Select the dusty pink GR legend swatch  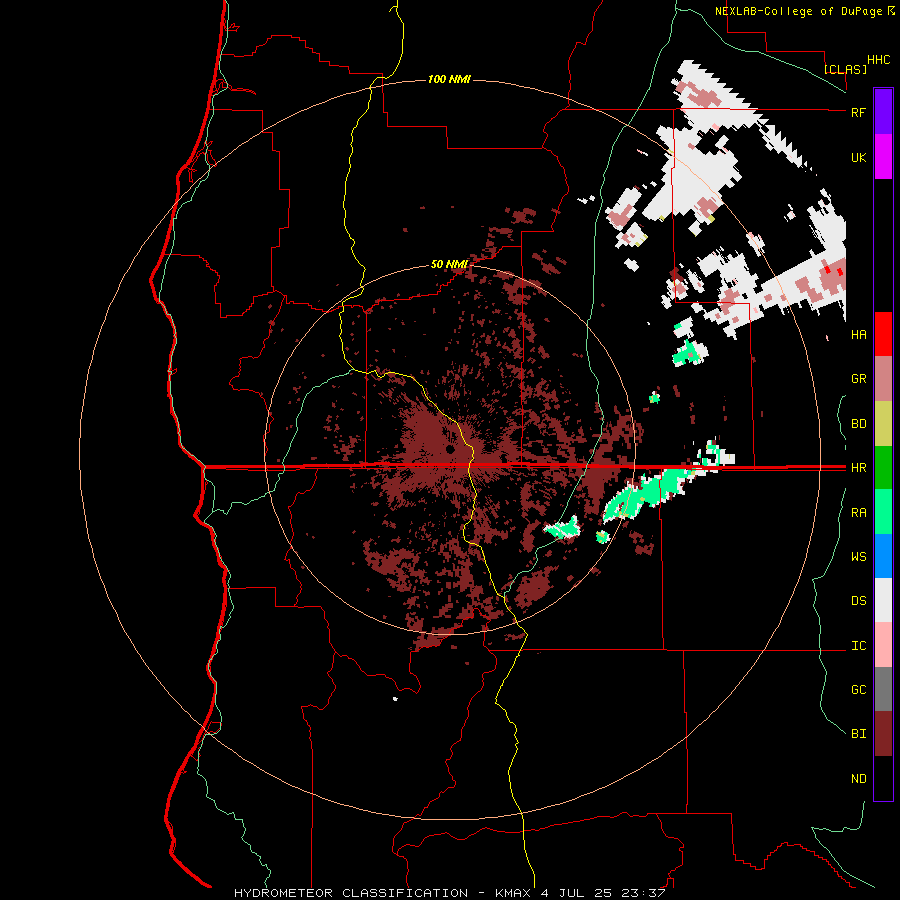883,379
